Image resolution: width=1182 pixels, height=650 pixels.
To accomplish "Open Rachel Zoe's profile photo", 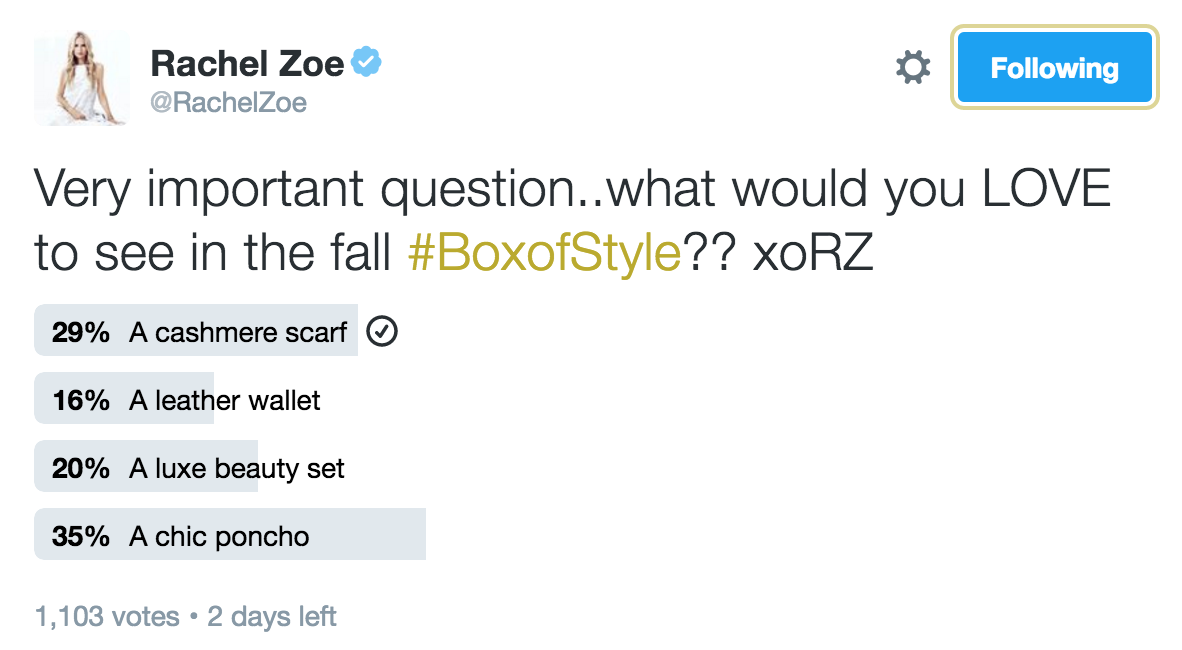I will pyautogui.click(x=81, y=78).
